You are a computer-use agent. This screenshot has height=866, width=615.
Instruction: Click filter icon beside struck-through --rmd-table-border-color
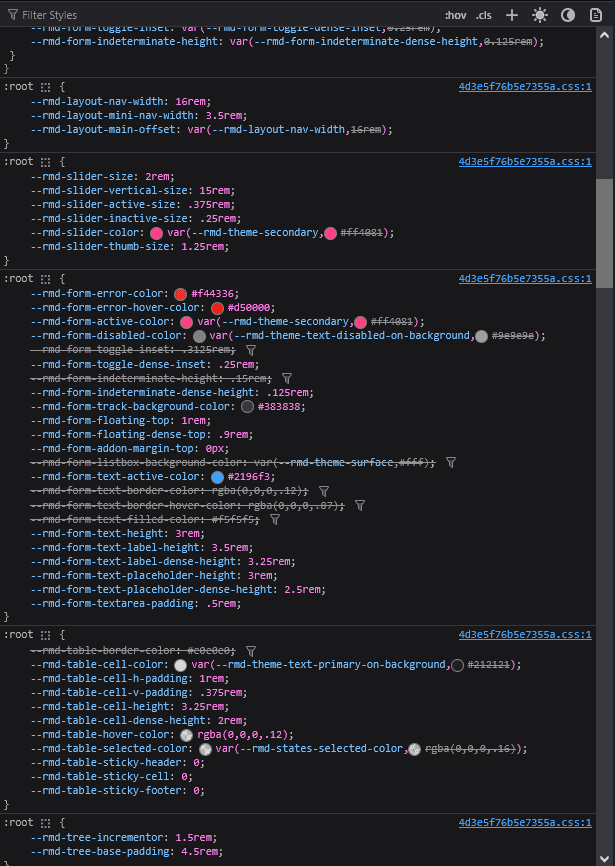[x=253, y=649]
